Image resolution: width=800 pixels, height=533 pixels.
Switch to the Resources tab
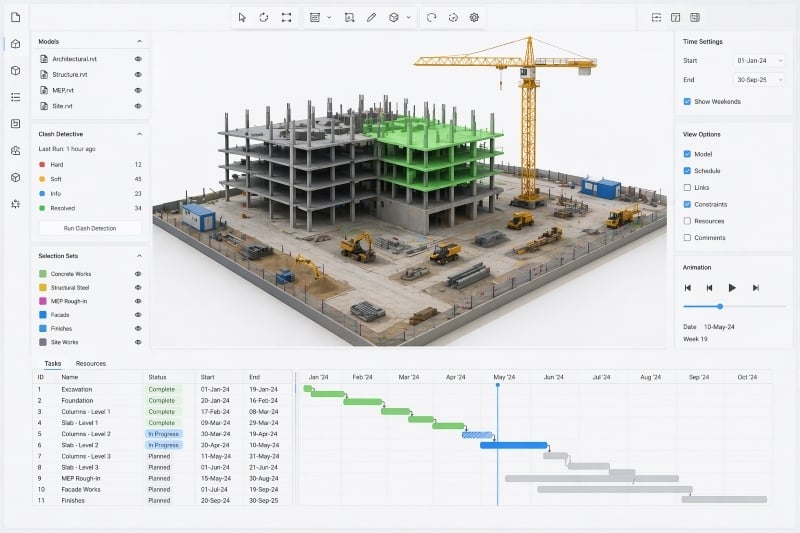[91, 364]
